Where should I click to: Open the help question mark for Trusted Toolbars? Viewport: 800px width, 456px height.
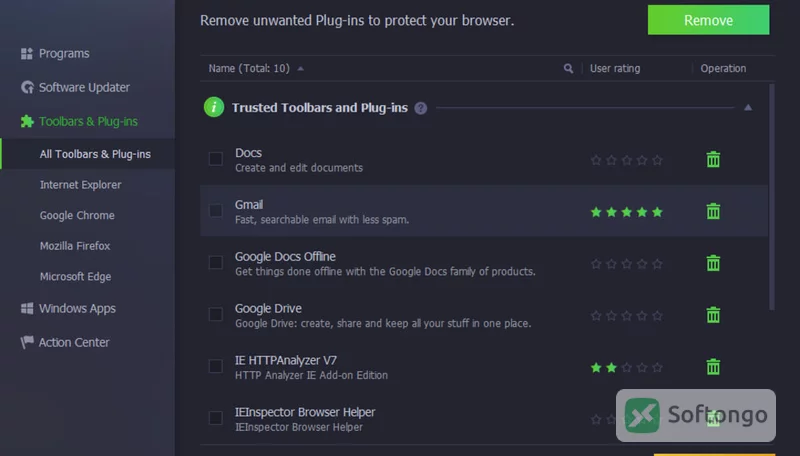[420, 108]
